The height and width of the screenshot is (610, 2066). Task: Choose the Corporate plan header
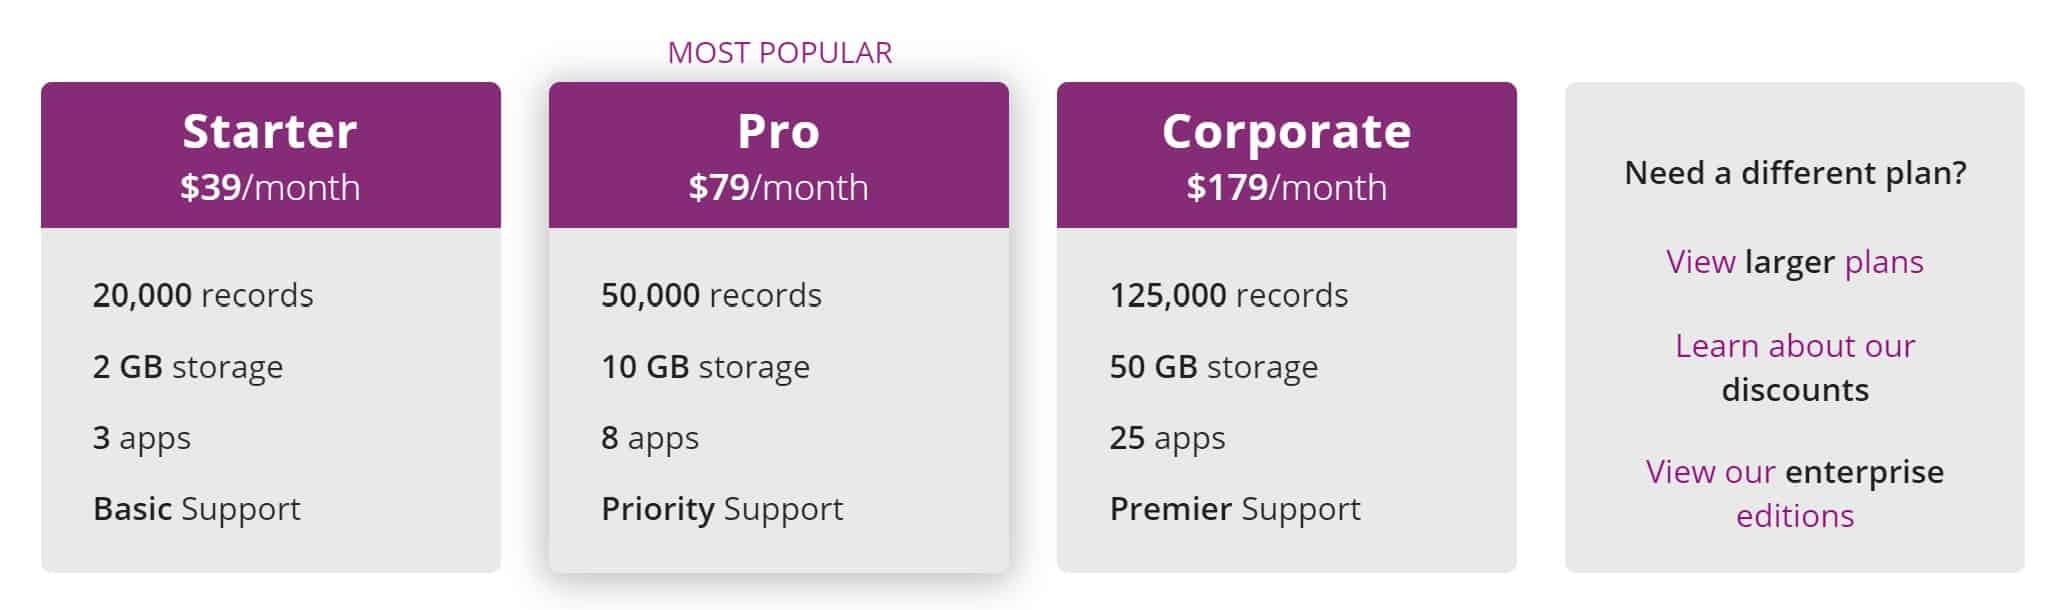pos(1286,132)
